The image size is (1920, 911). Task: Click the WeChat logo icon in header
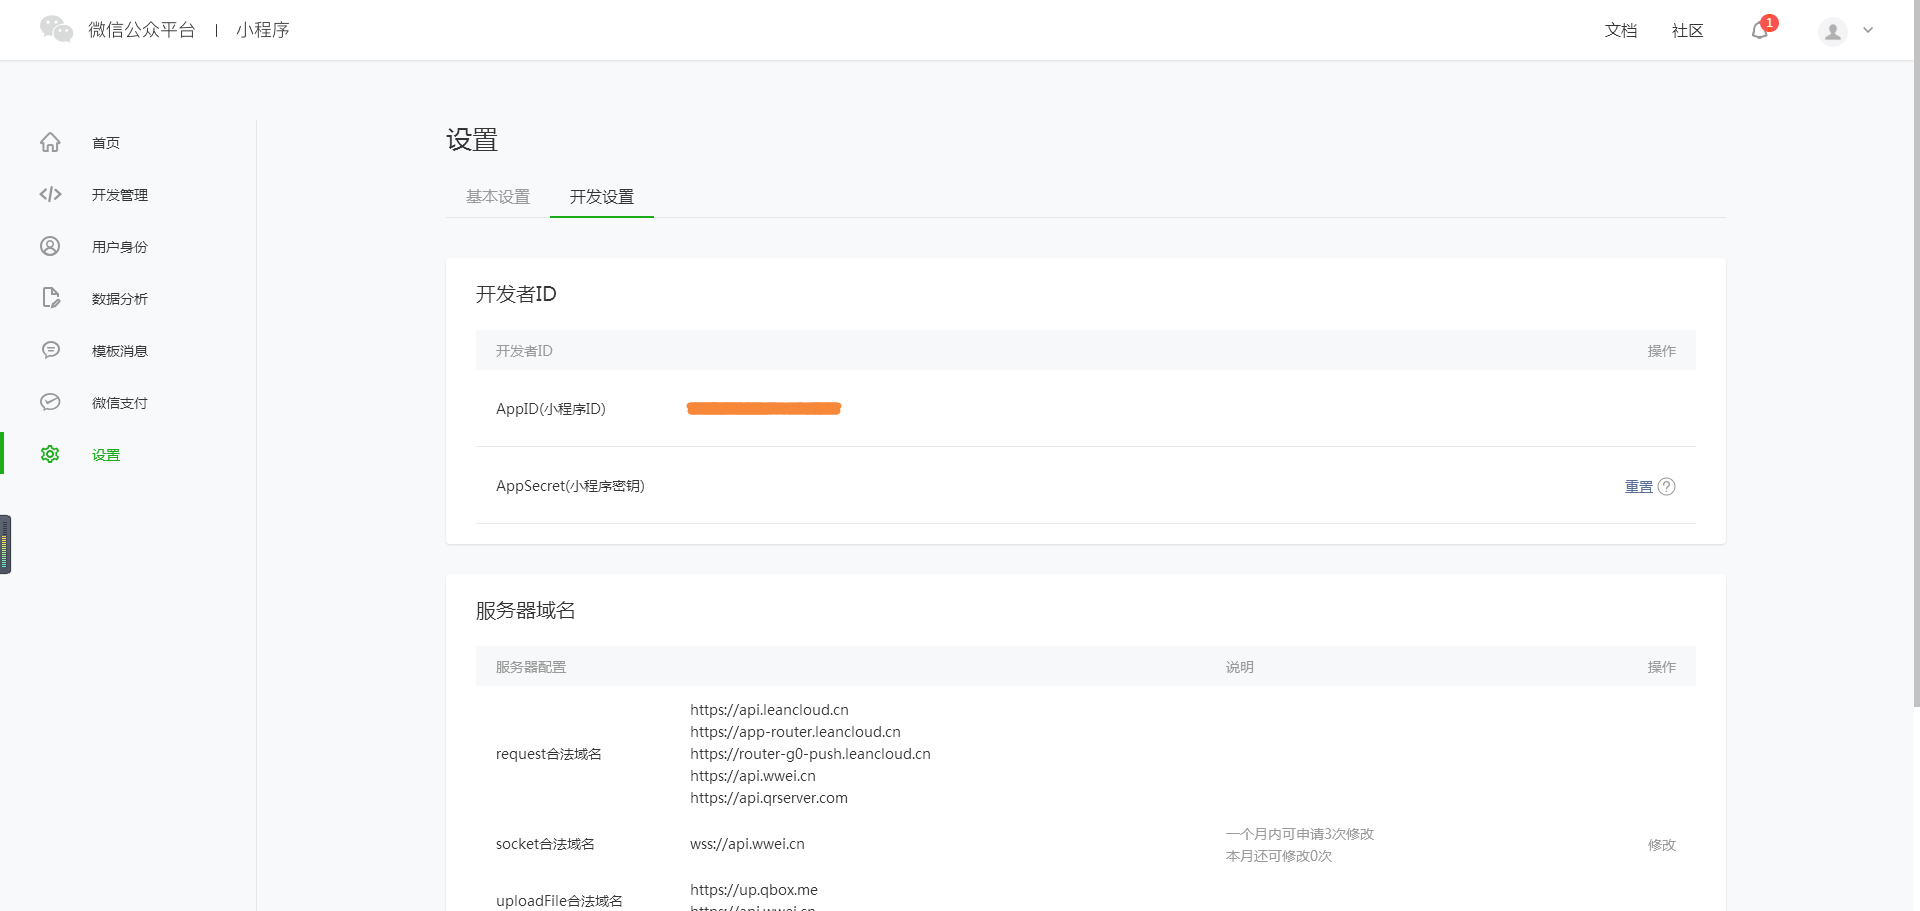coord(56,29)
